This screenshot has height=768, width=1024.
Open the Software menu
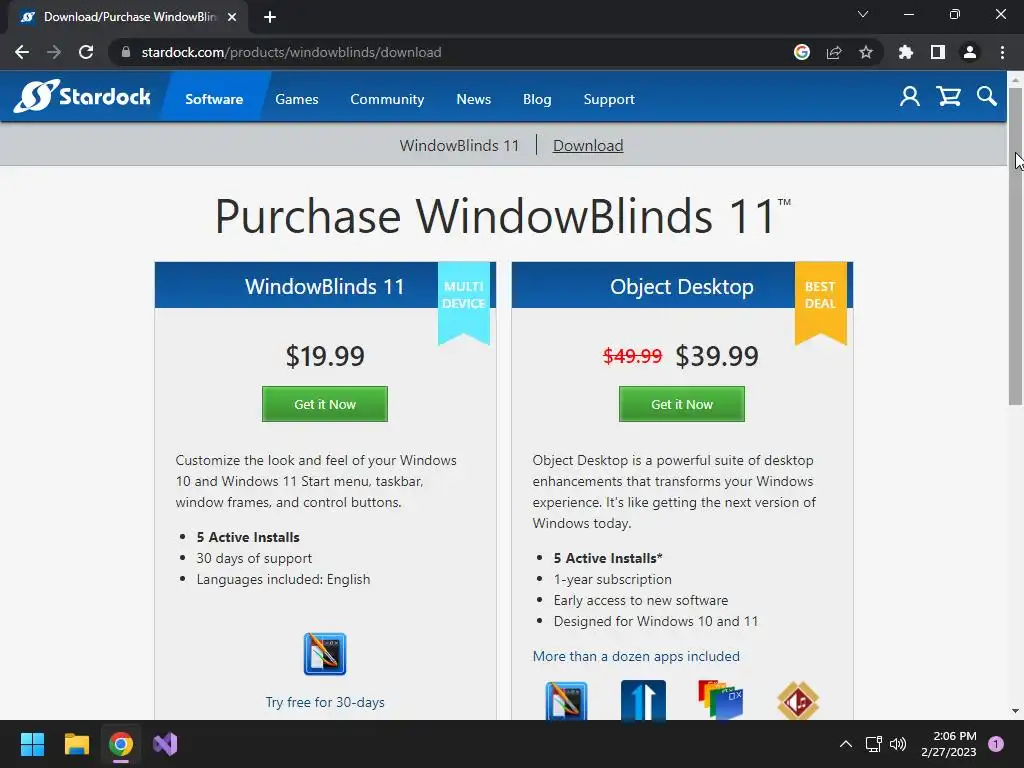(214, 99)
